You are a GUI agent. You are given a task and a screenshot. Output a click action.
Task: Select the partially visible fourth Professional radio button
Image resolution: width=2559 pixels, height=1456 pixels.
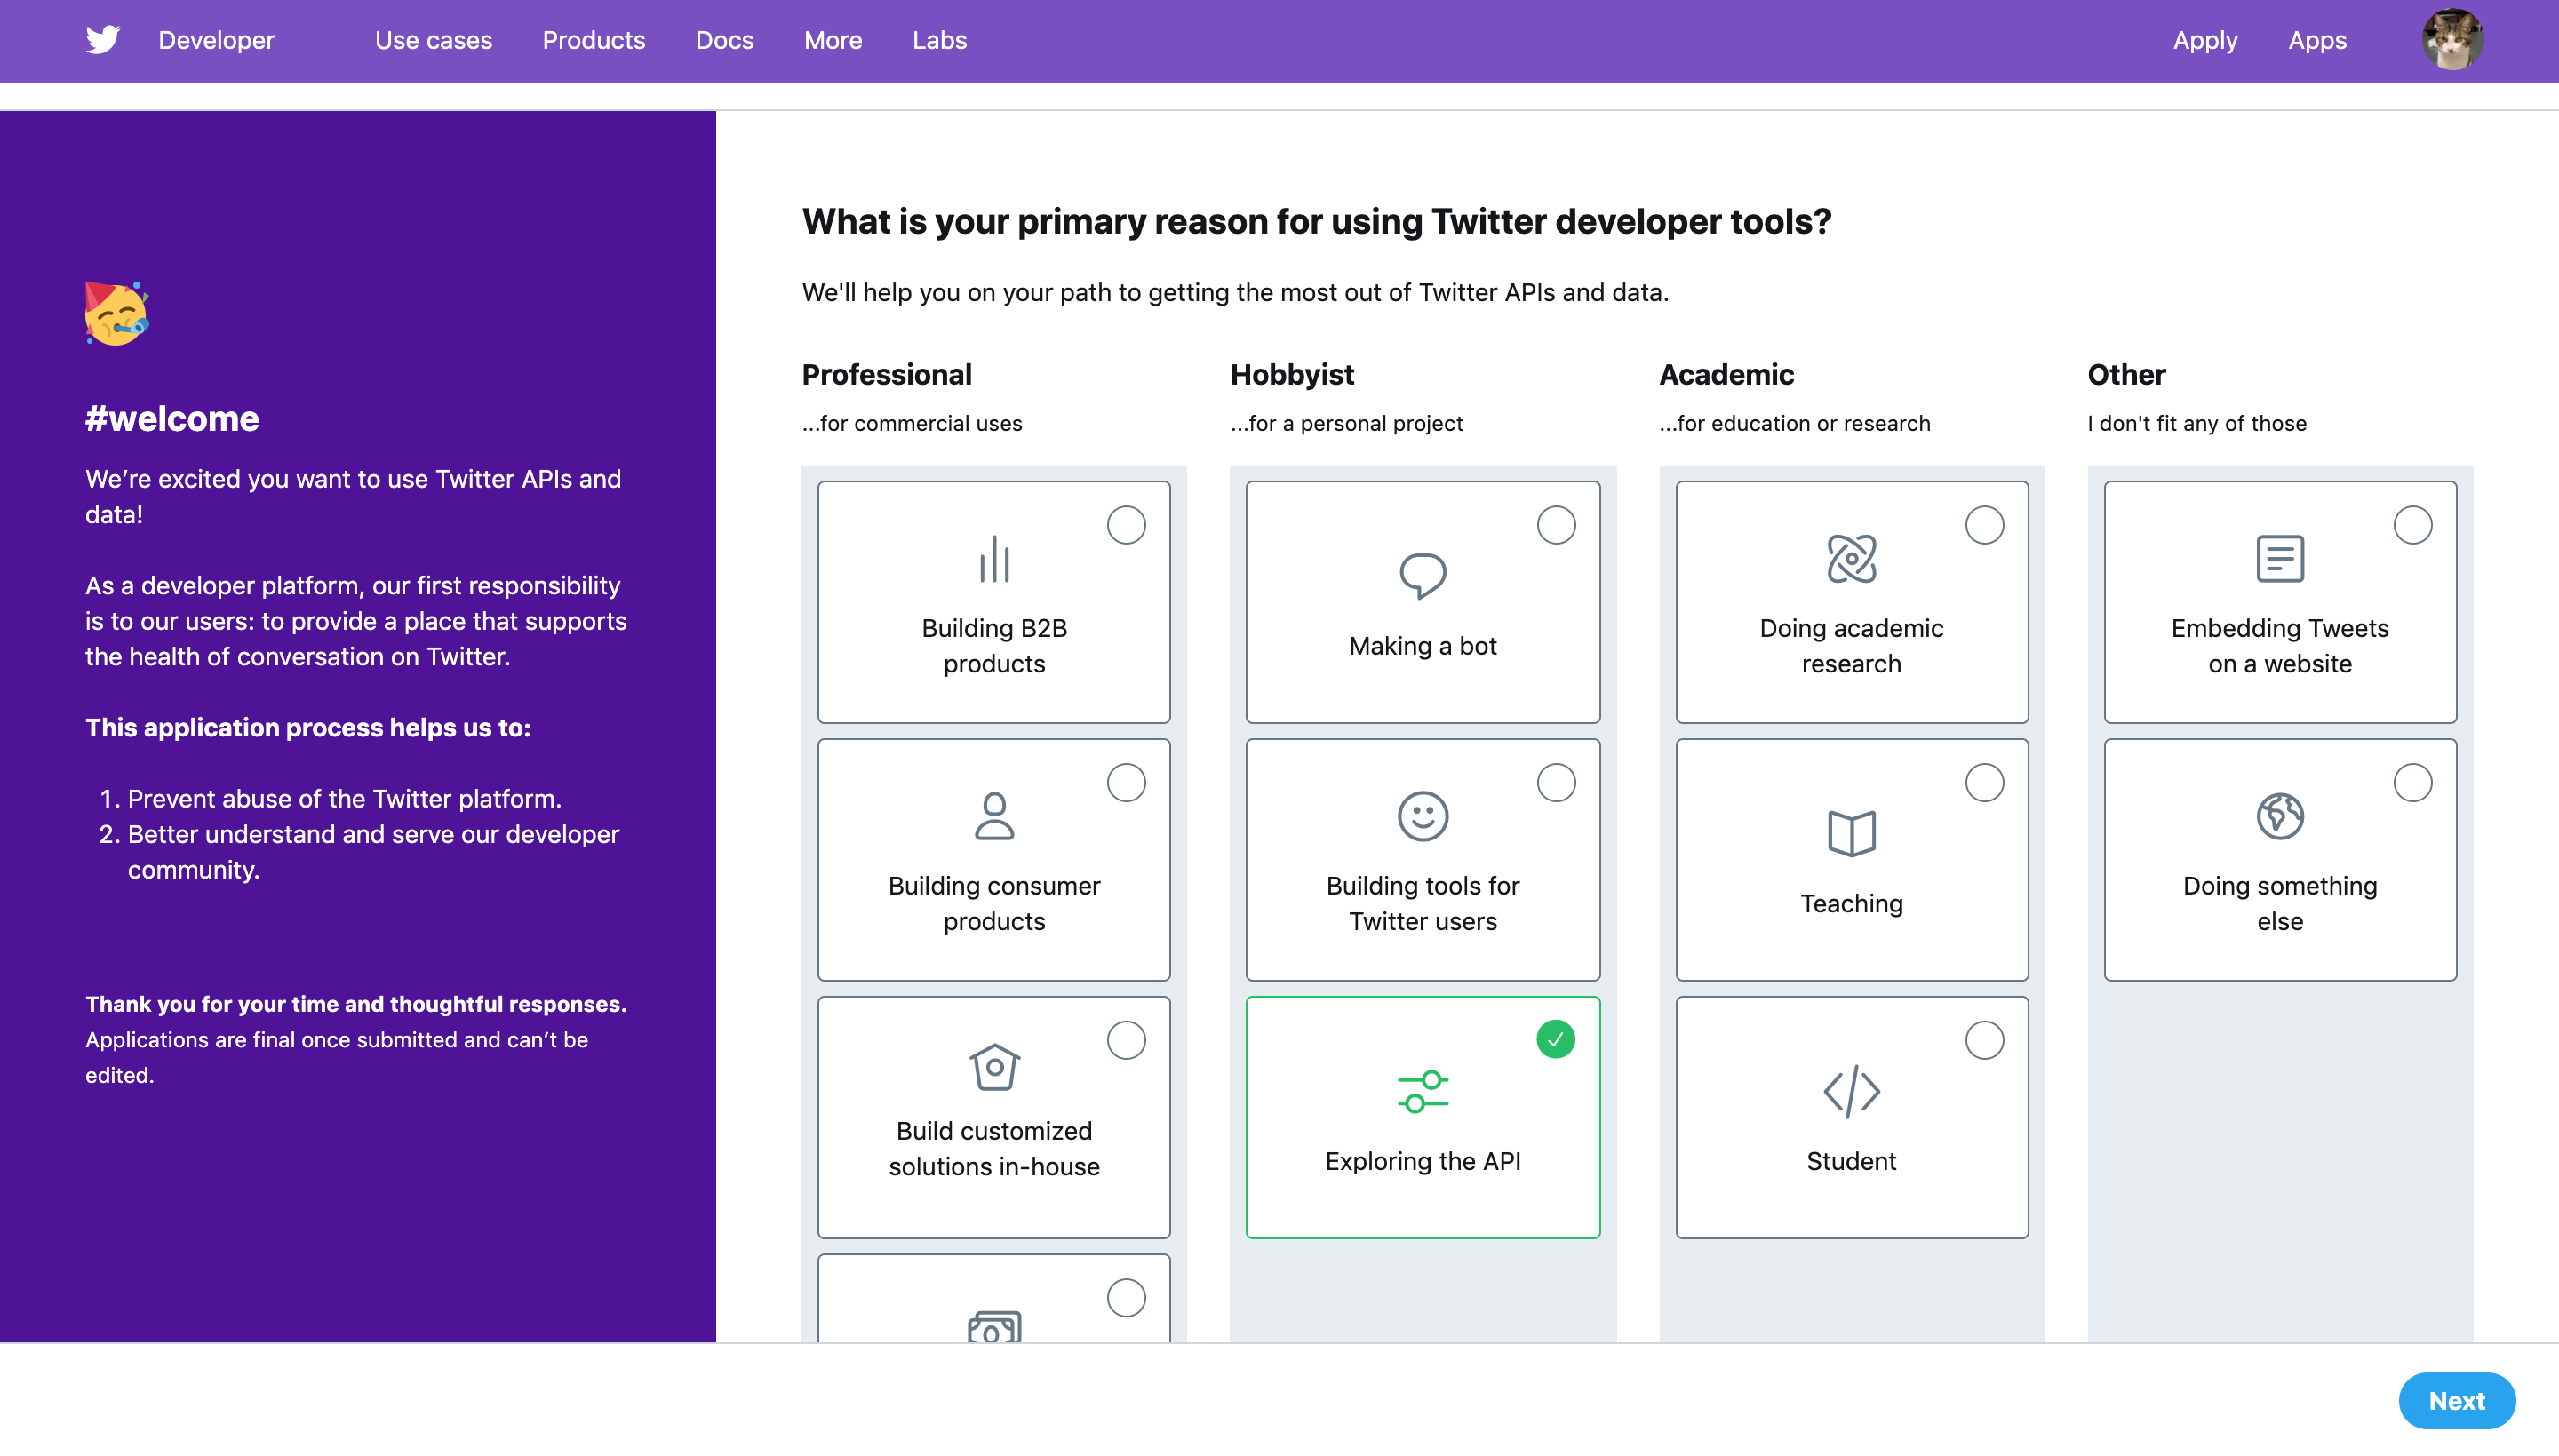tap(1126, 1298)
